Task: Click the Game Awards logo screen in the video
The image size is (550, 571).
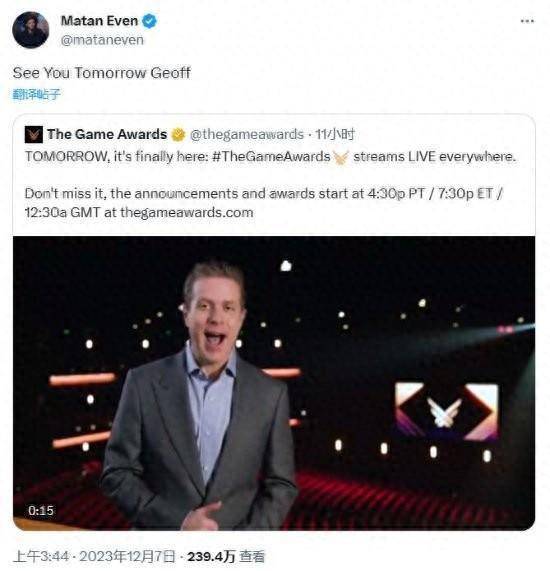Action: pyautogui.click(x=447, y=411)
